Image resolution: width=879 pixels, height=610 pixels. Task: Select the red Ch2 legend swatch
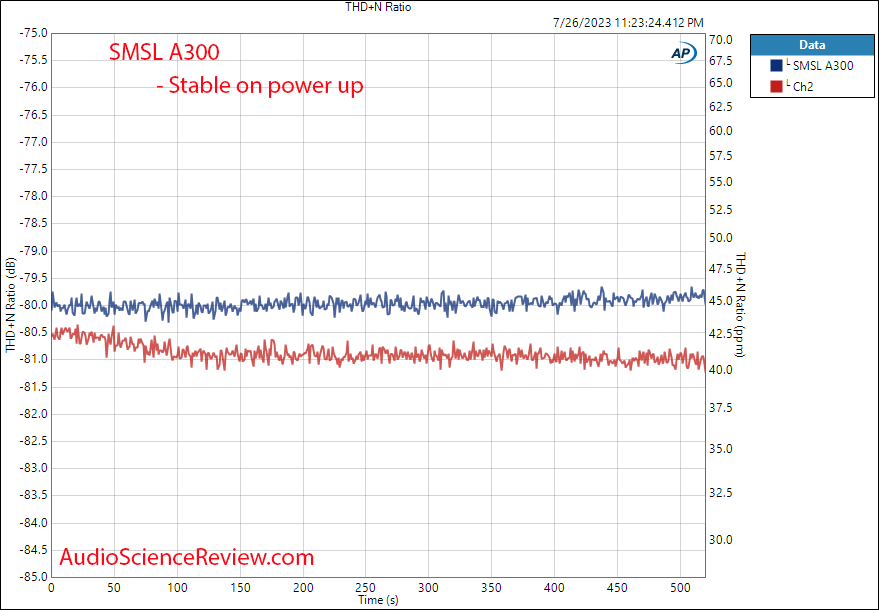(x=776, y=86)
